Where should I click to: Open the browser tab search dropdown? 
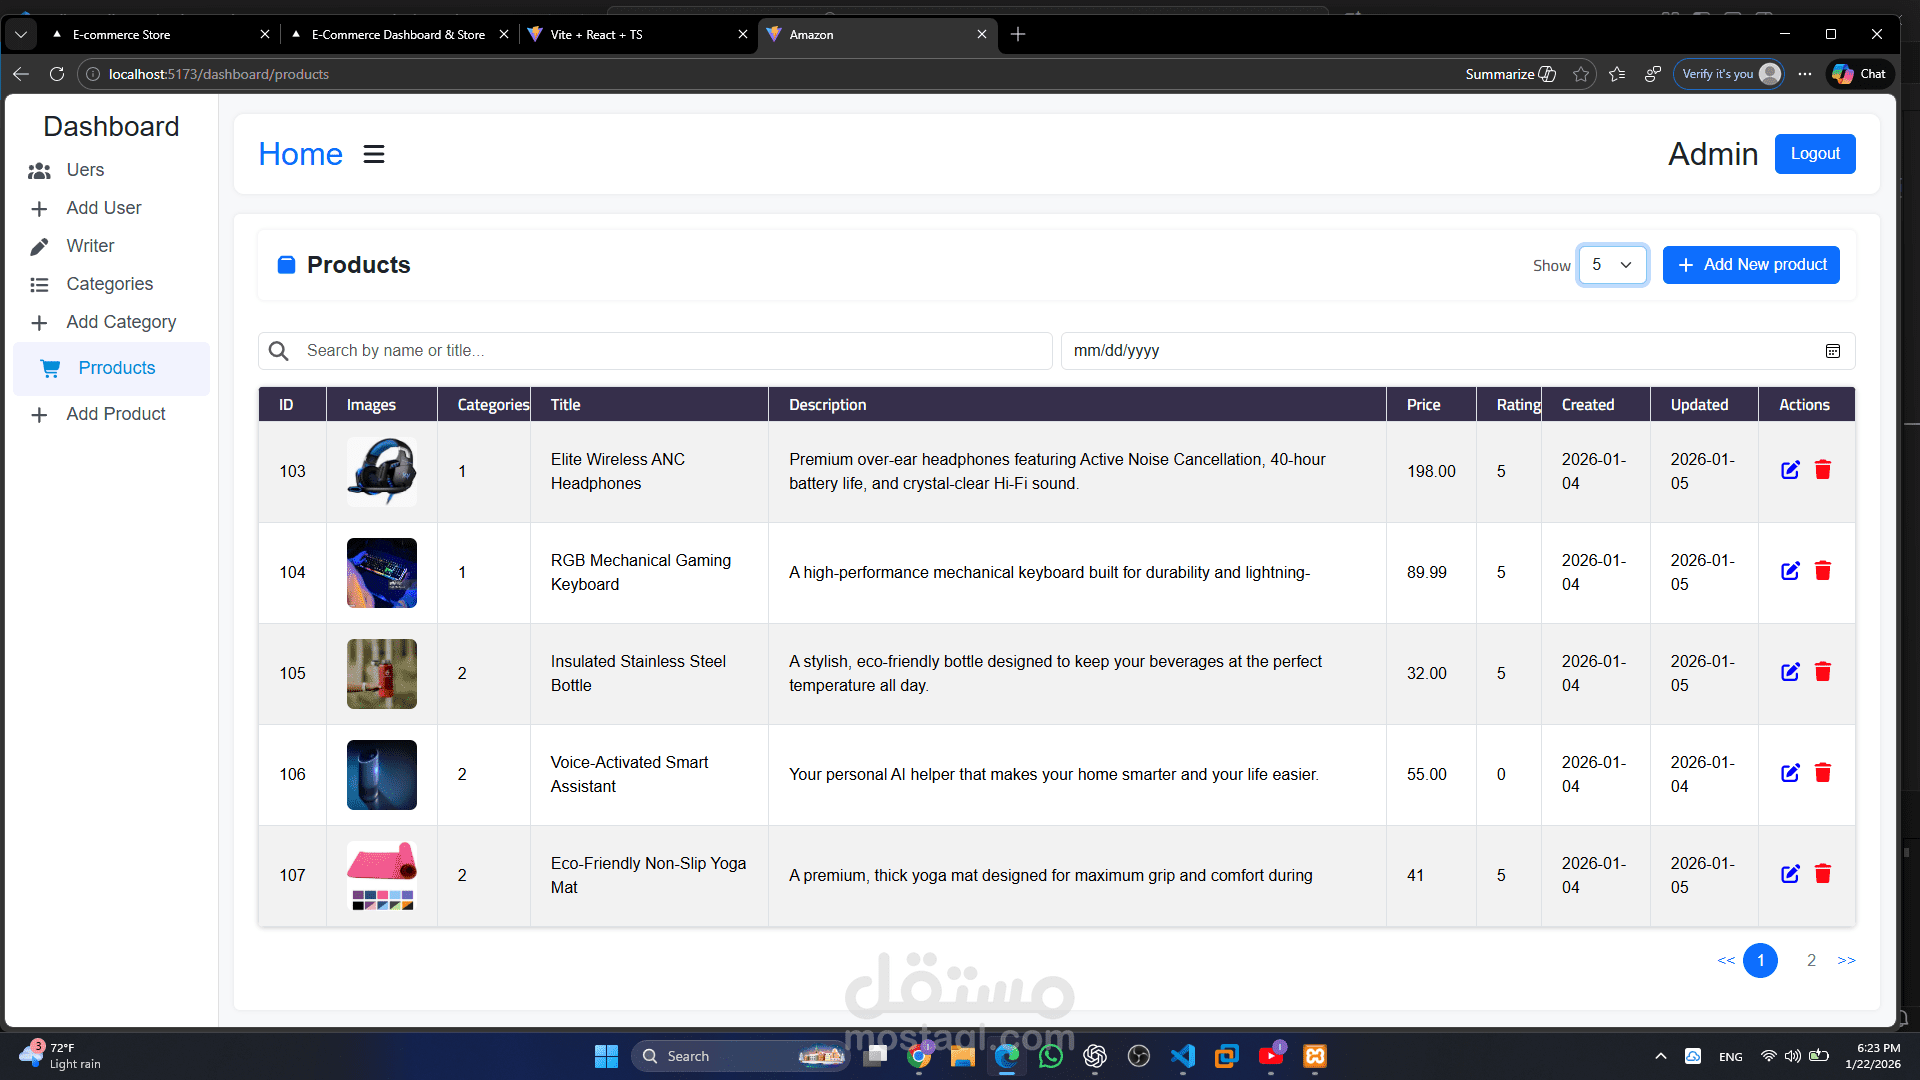click(21, 34)
